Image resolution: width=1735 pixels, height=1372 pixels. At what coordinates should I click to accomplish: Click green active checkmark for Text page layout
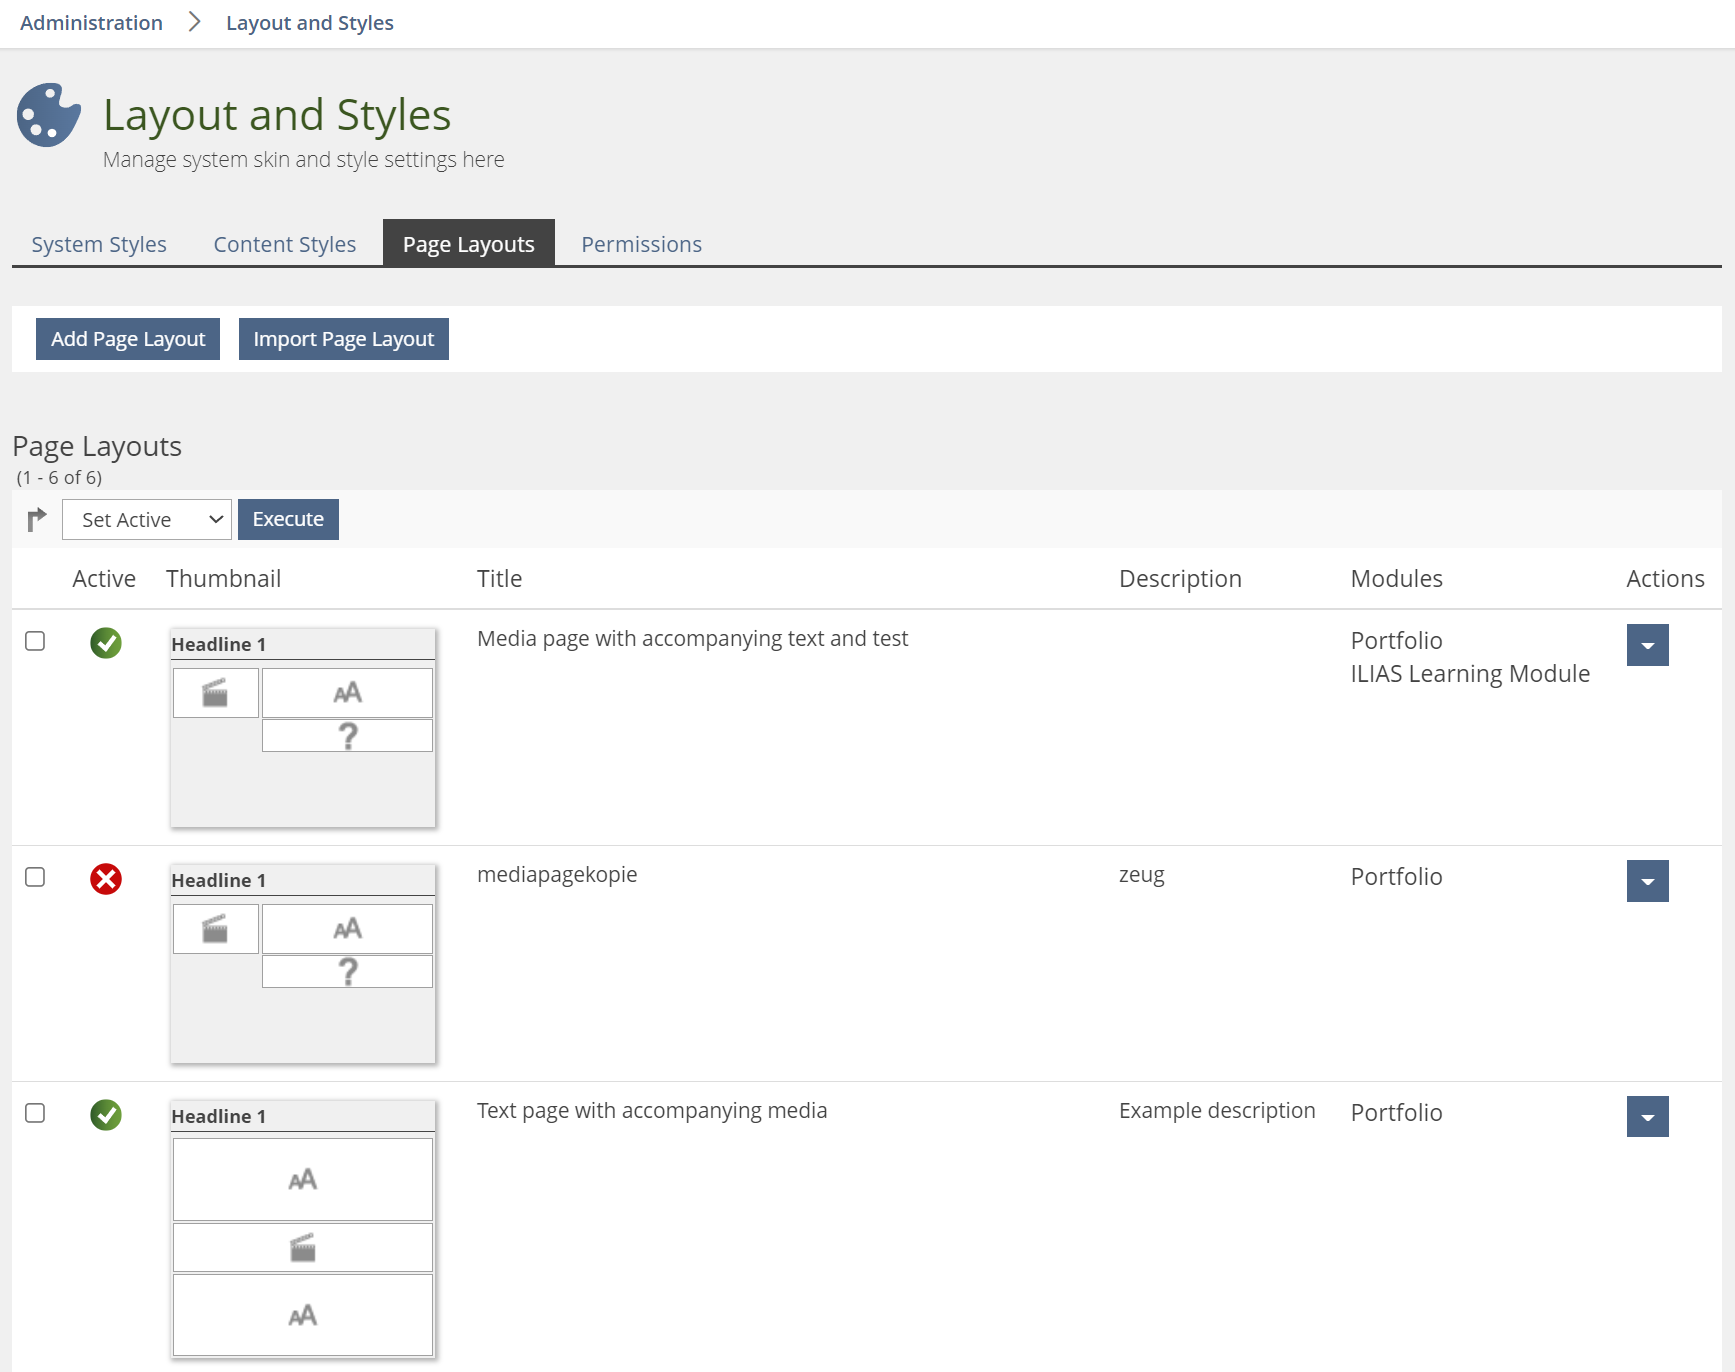coord(106,1115)
